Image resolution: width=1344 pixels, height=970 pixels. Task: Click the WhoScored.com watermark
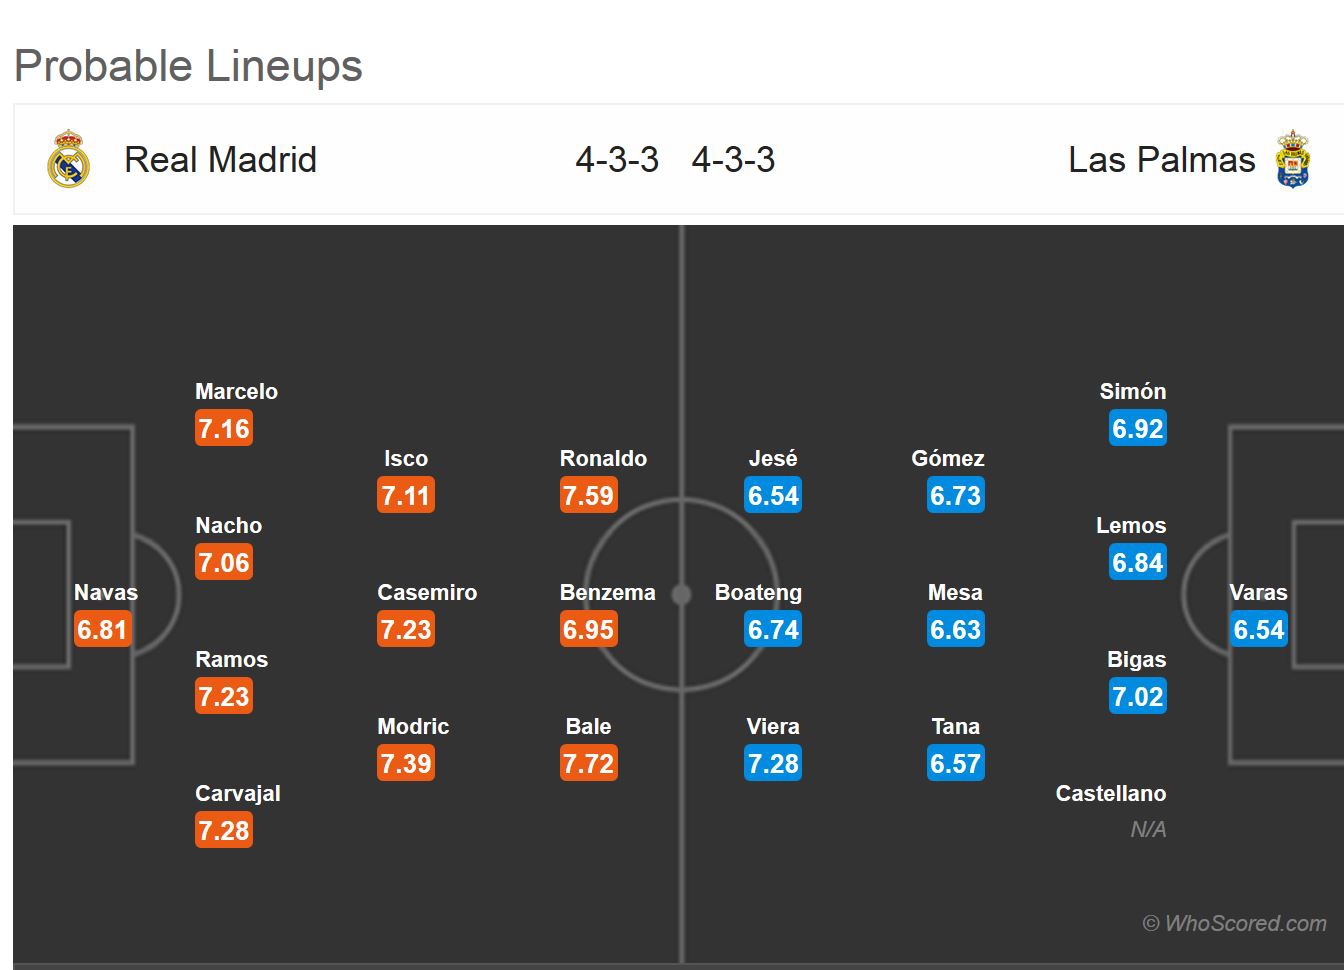[1234, 924]
